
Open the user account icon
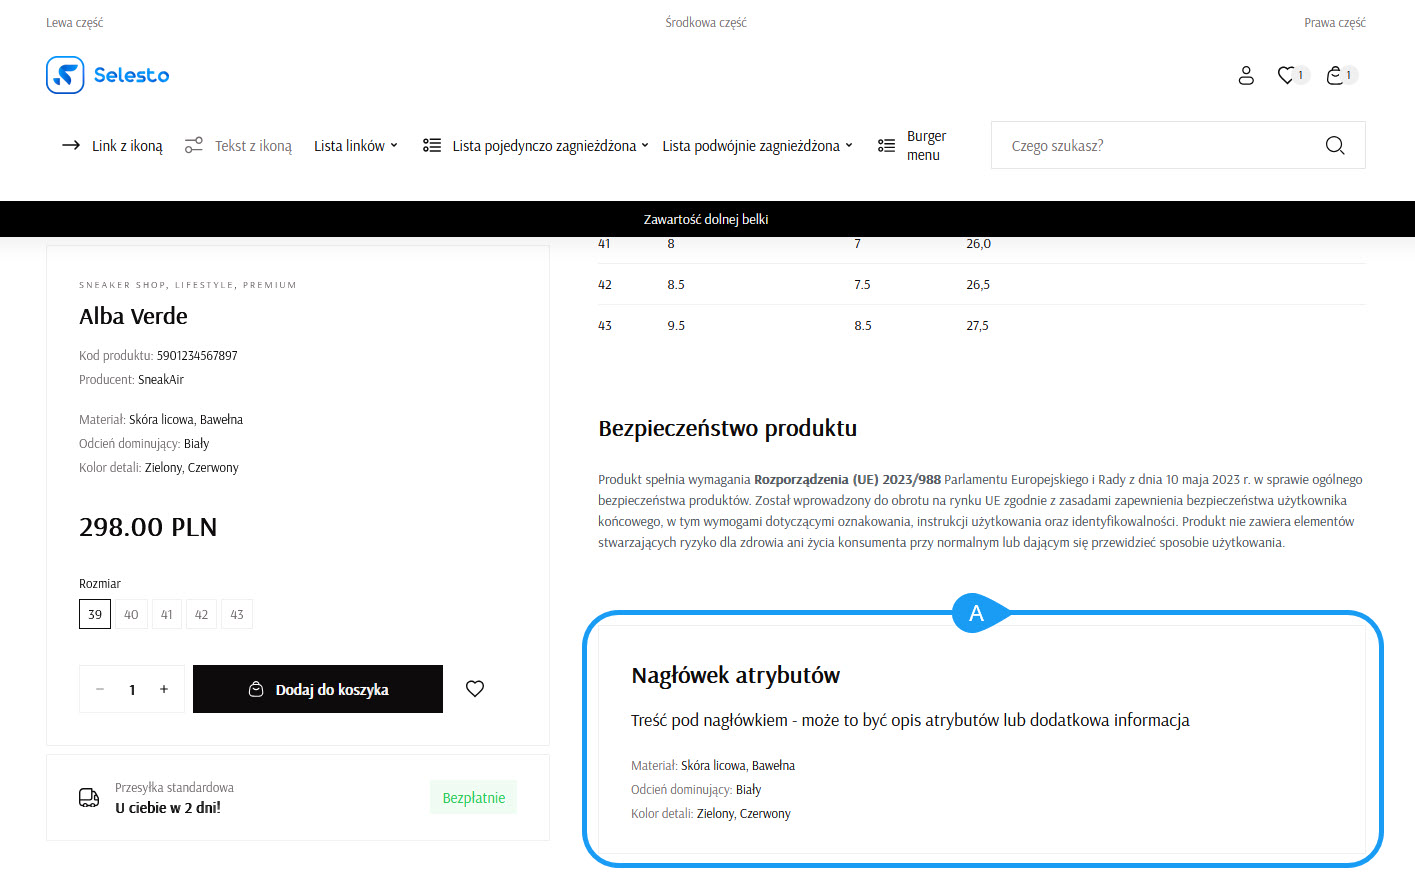coord(1246,75)
